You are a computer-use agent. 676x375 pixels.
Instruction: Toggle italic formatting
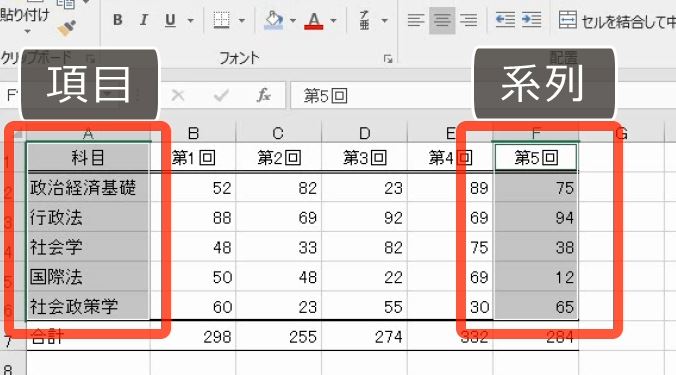click(x=144, y=20)
